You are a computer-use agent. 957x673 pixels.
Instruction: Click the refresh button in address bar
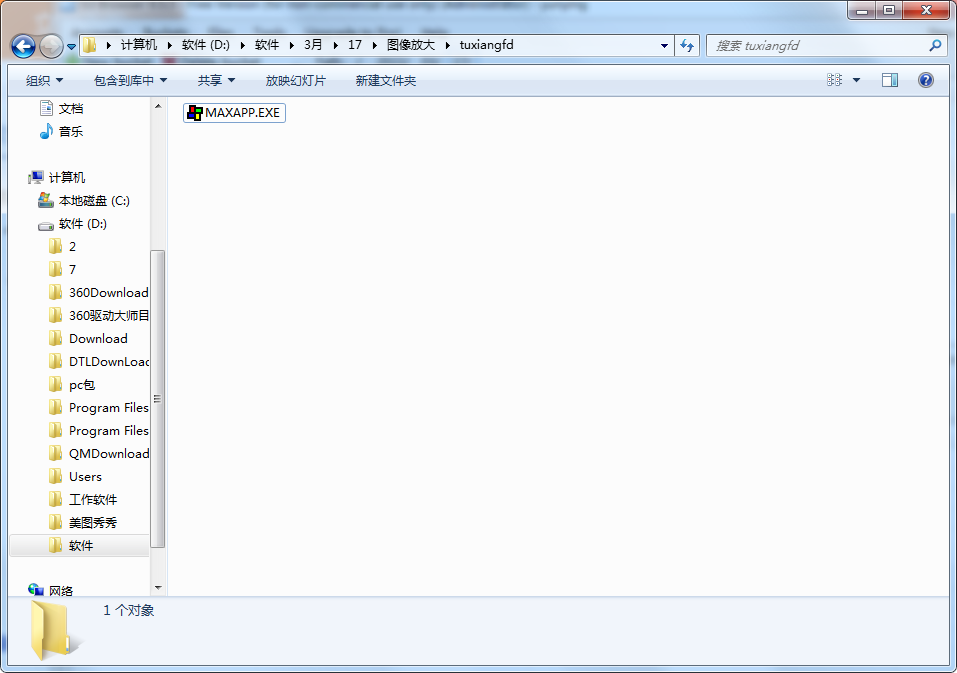click(x=687, y=46)
